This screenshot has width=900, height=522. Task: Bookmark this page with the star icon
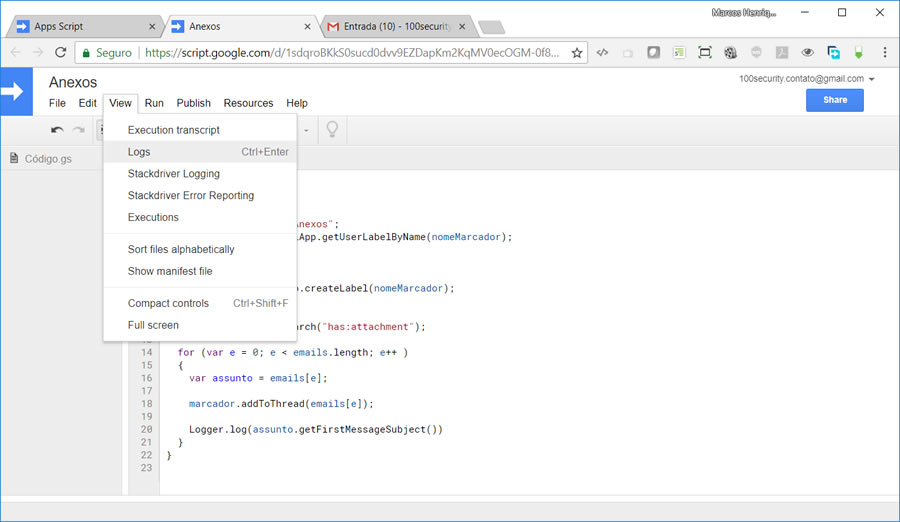click(577, 53)
